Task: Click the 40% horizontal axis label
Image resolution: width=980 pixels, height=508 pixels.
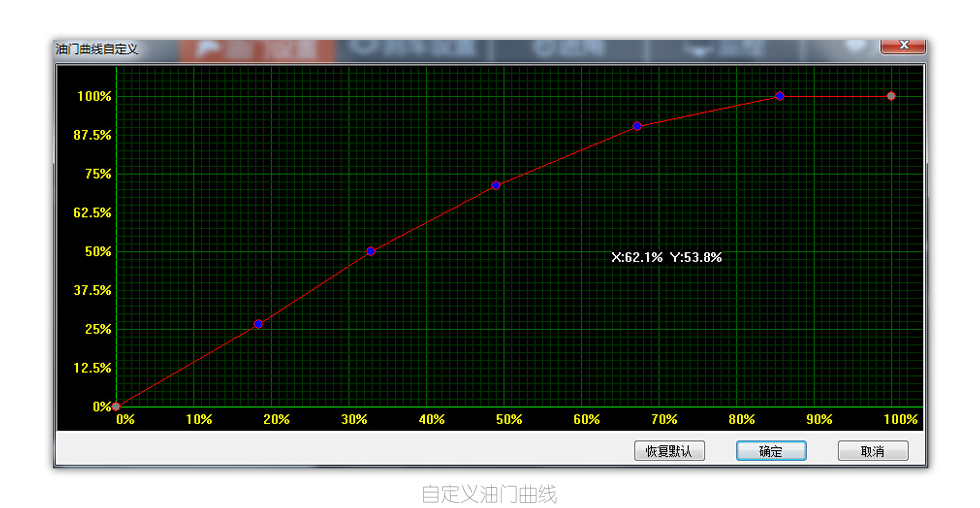Action: pos(431,419)
